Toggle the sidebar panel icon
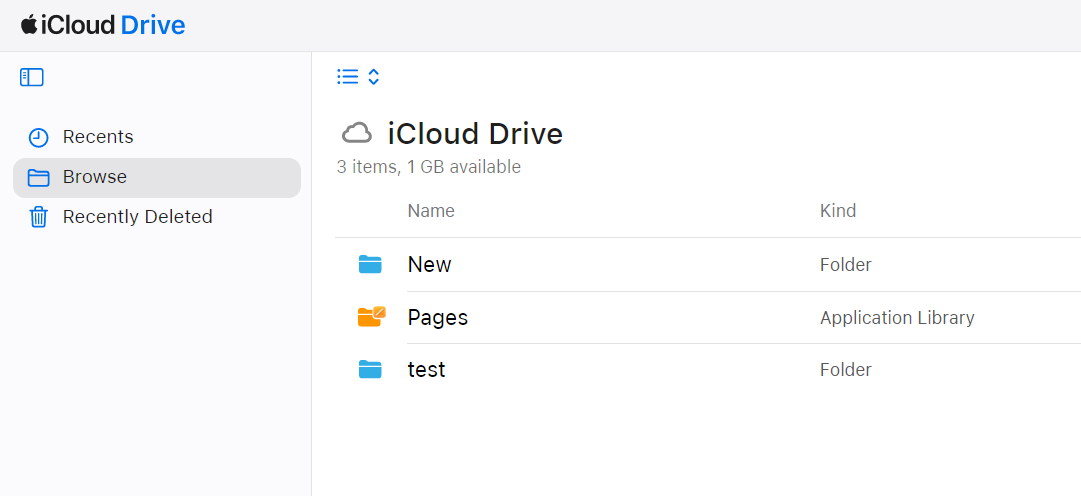The image size is (1081, 496). click(31, 77)
